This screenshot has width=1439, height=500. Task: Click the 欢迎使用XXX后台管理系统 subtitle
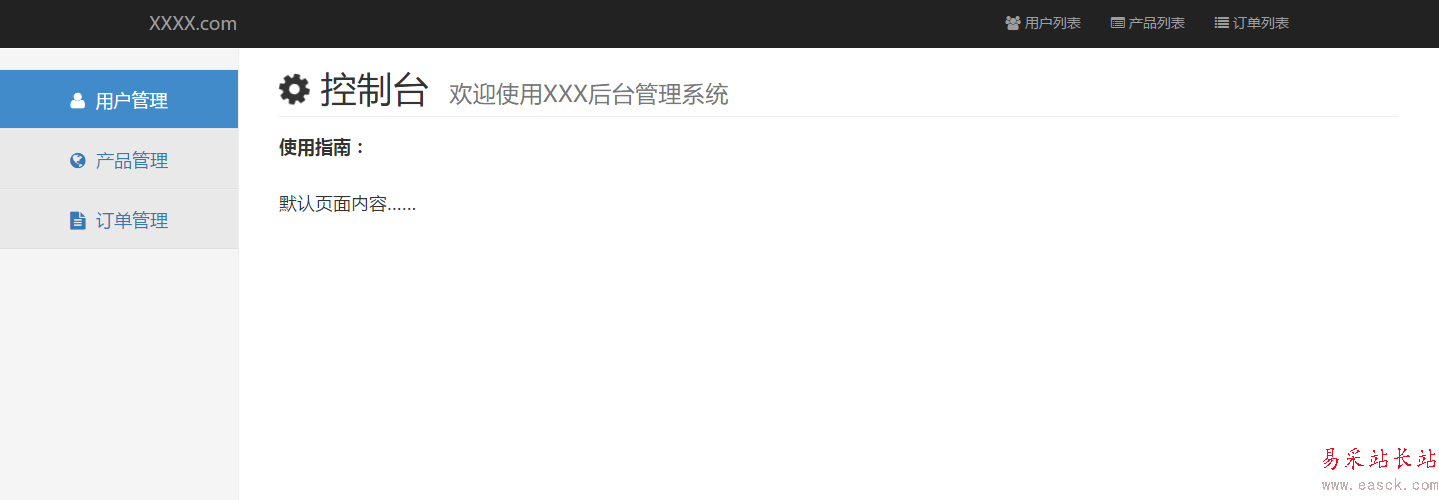[x=589, y=94]
